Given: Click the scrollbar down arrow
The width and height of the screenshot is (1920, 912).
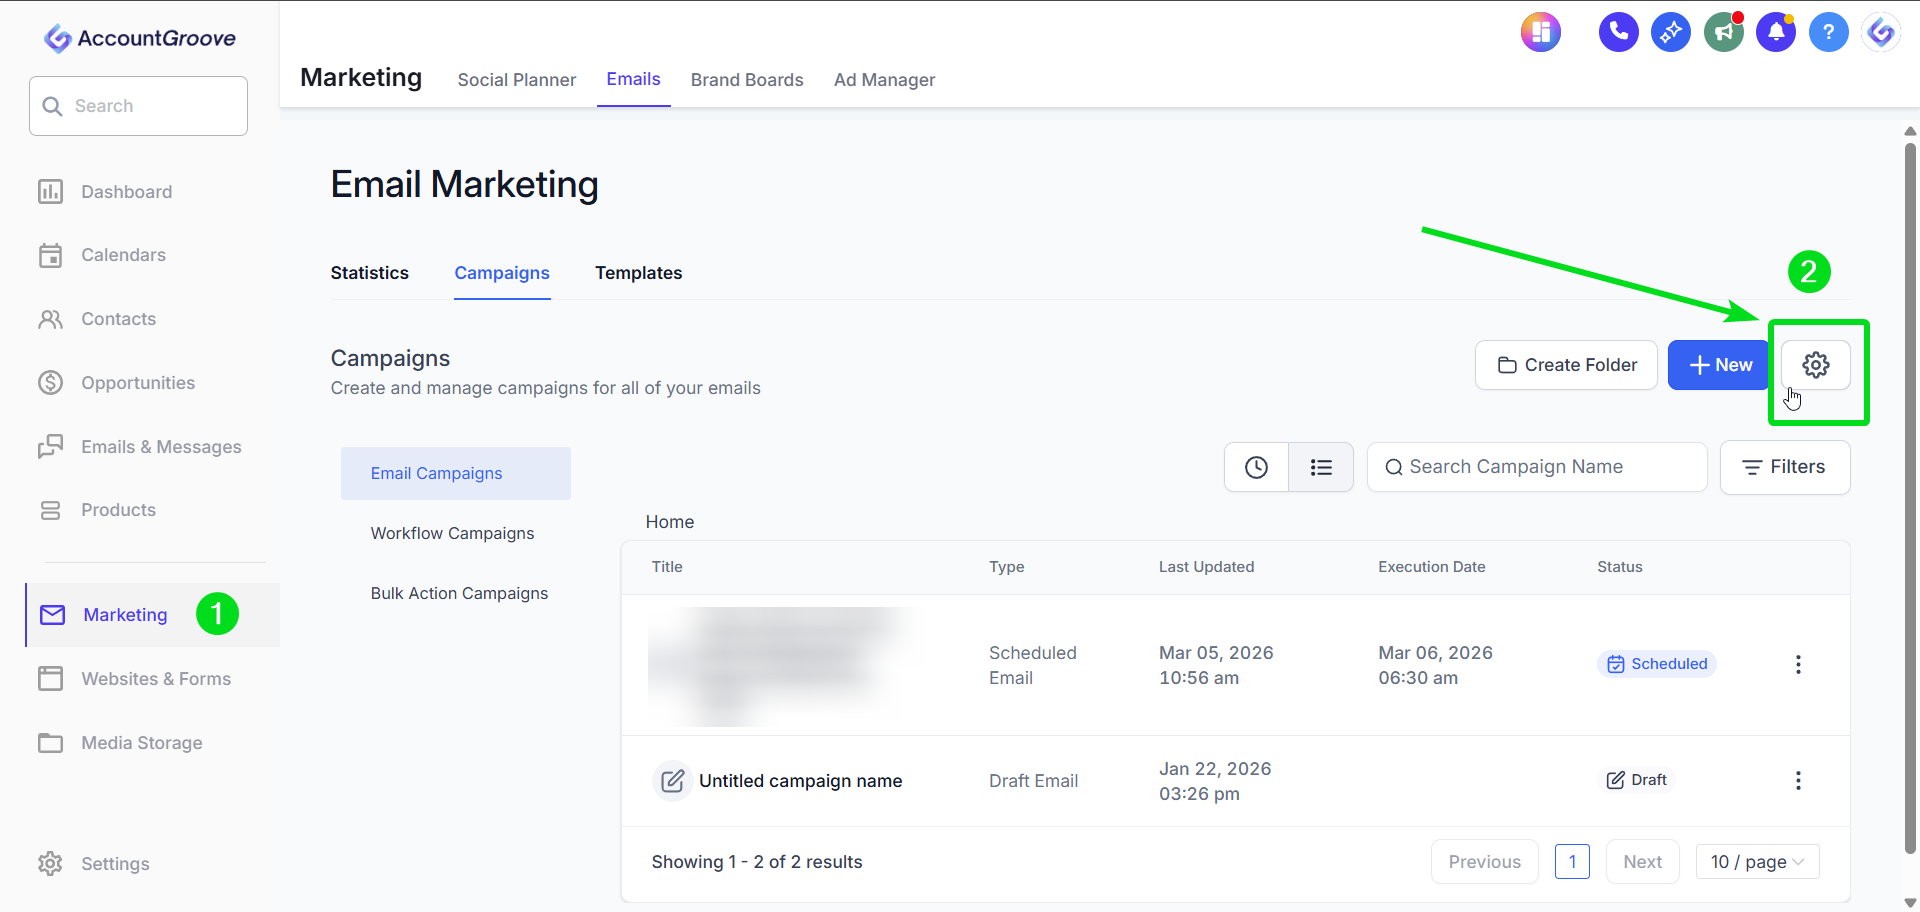Looking at the screenshot, I should point(1910,902).
